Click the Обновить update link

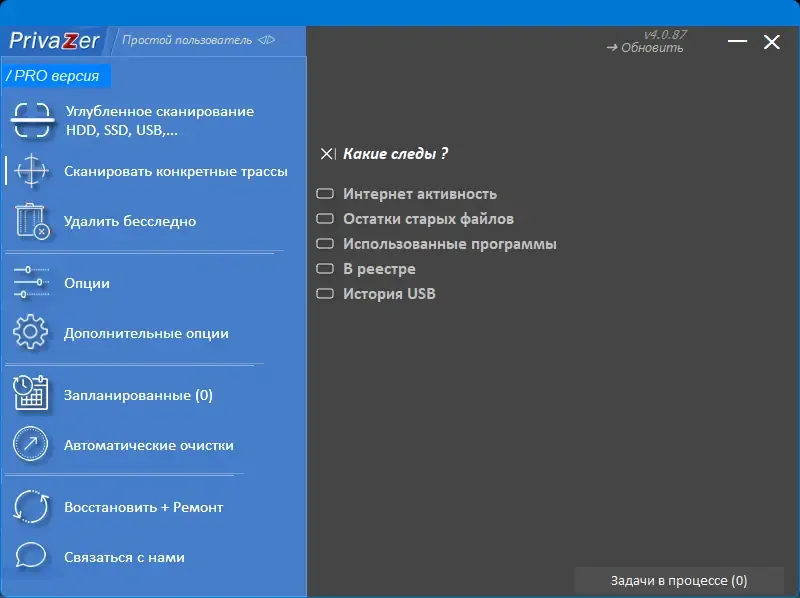645,48
